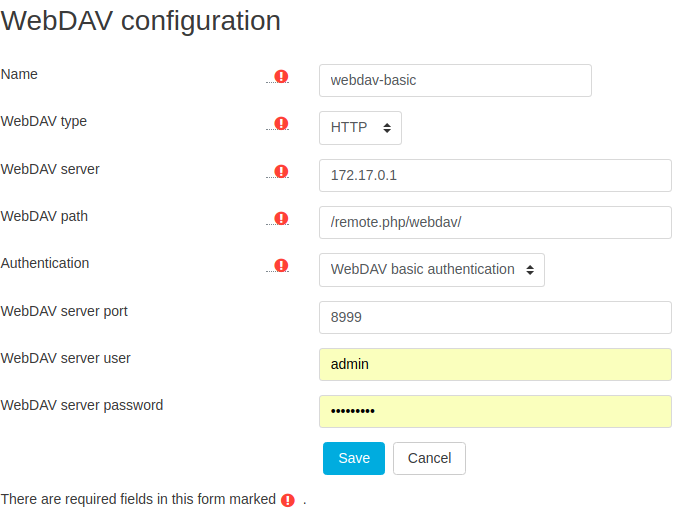Click the WebDAV server user label

point(66,358)
